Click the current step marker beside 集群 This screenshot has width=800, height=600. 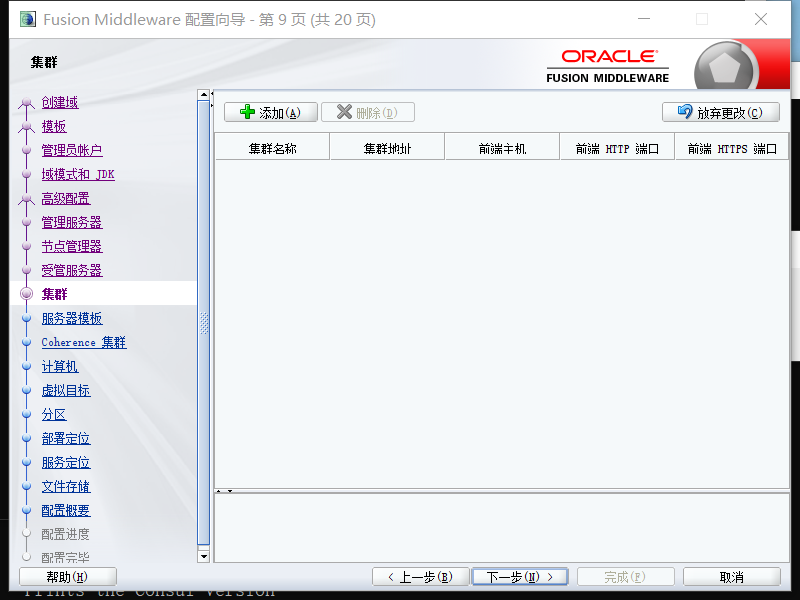coord(25,294)
